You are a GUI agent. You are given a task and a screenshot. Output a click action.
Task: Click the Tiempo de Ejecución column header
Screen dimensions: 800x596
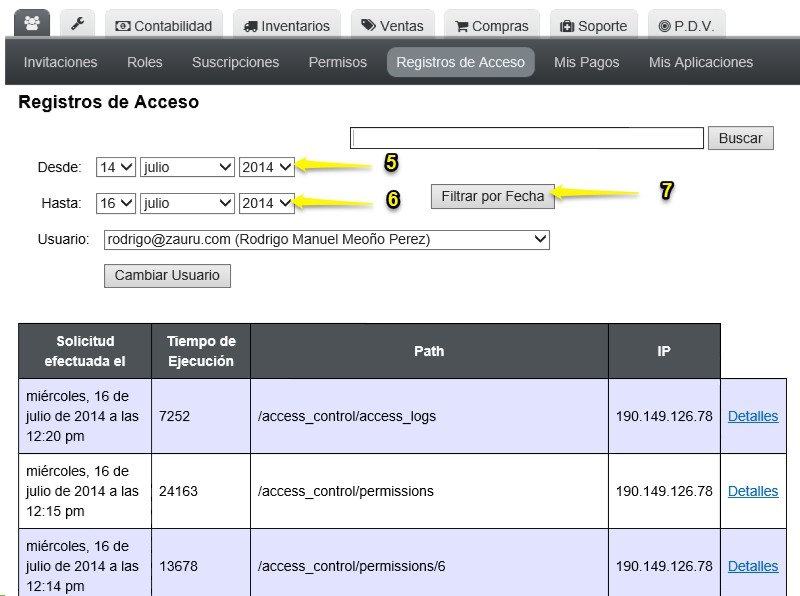pos(201,351)
